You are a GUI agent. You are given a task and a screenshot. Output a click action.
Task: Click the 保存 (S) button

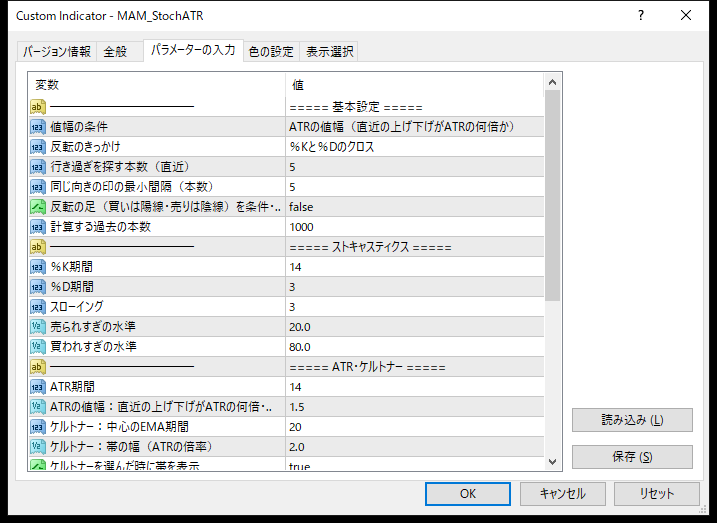(632, 457)
